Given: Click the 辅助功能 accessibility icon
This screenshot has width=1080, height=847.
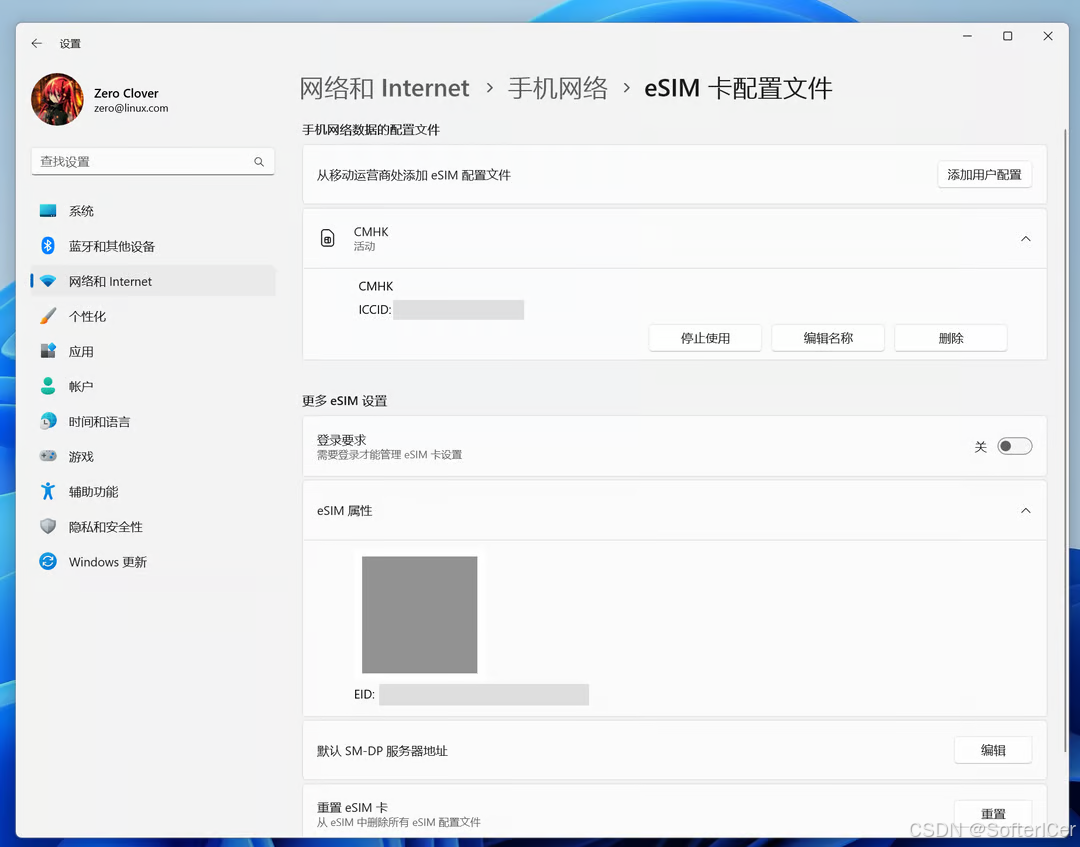Looking at the screenshot, I should click(48, 491).
